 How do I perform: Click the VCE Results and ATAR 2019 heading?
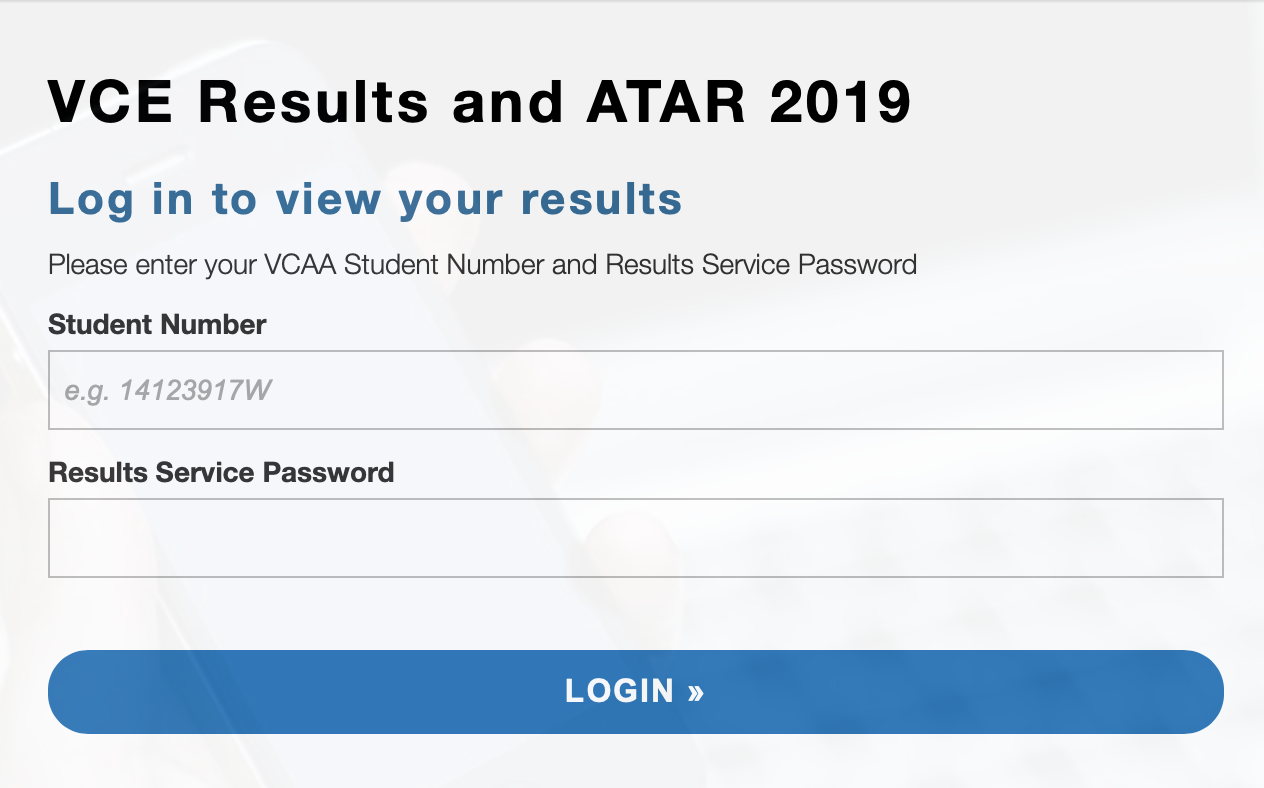pyautogui.click(x=480, y=100)
